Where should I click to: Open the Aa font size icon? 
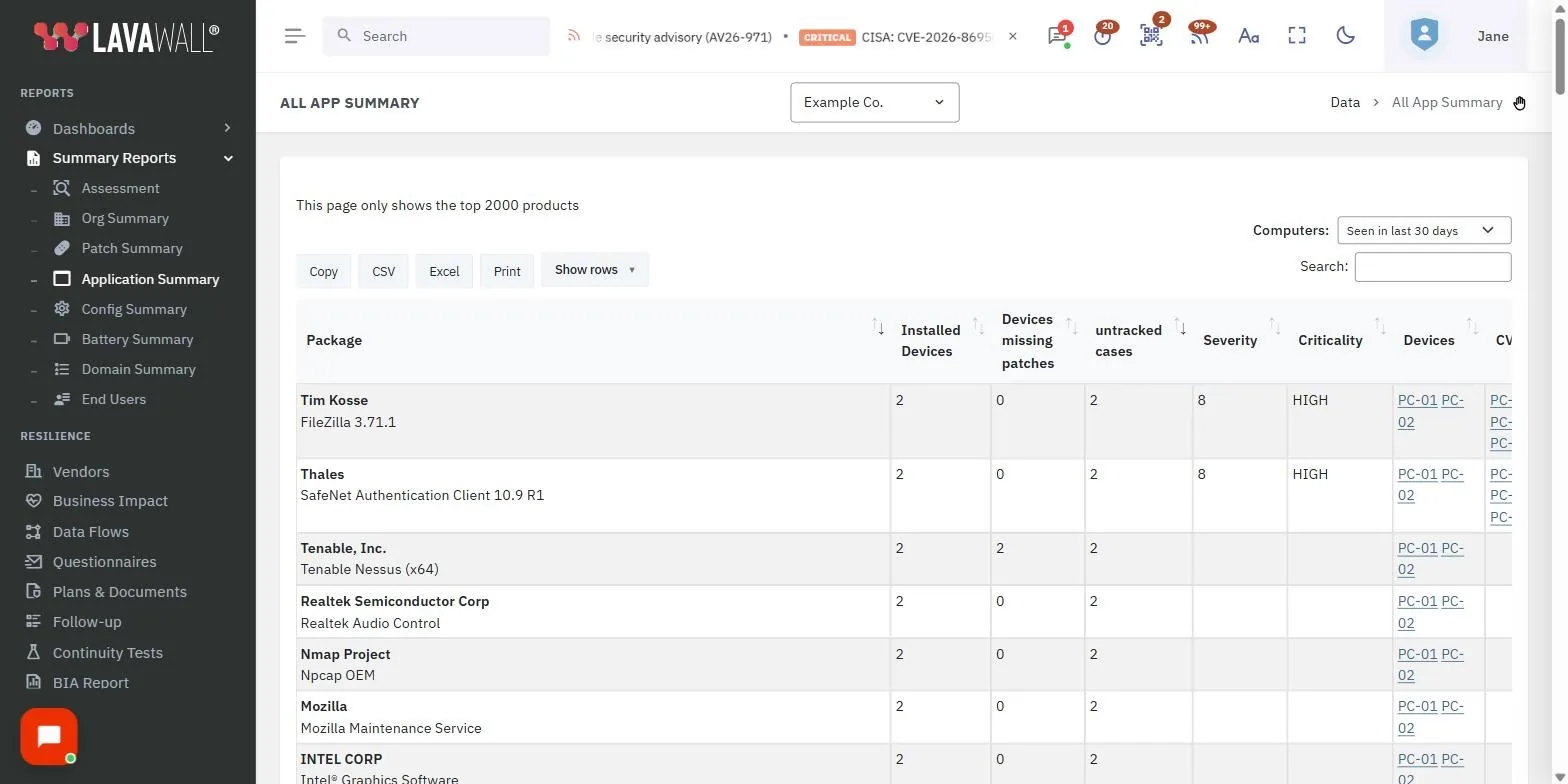(1248, 36)
